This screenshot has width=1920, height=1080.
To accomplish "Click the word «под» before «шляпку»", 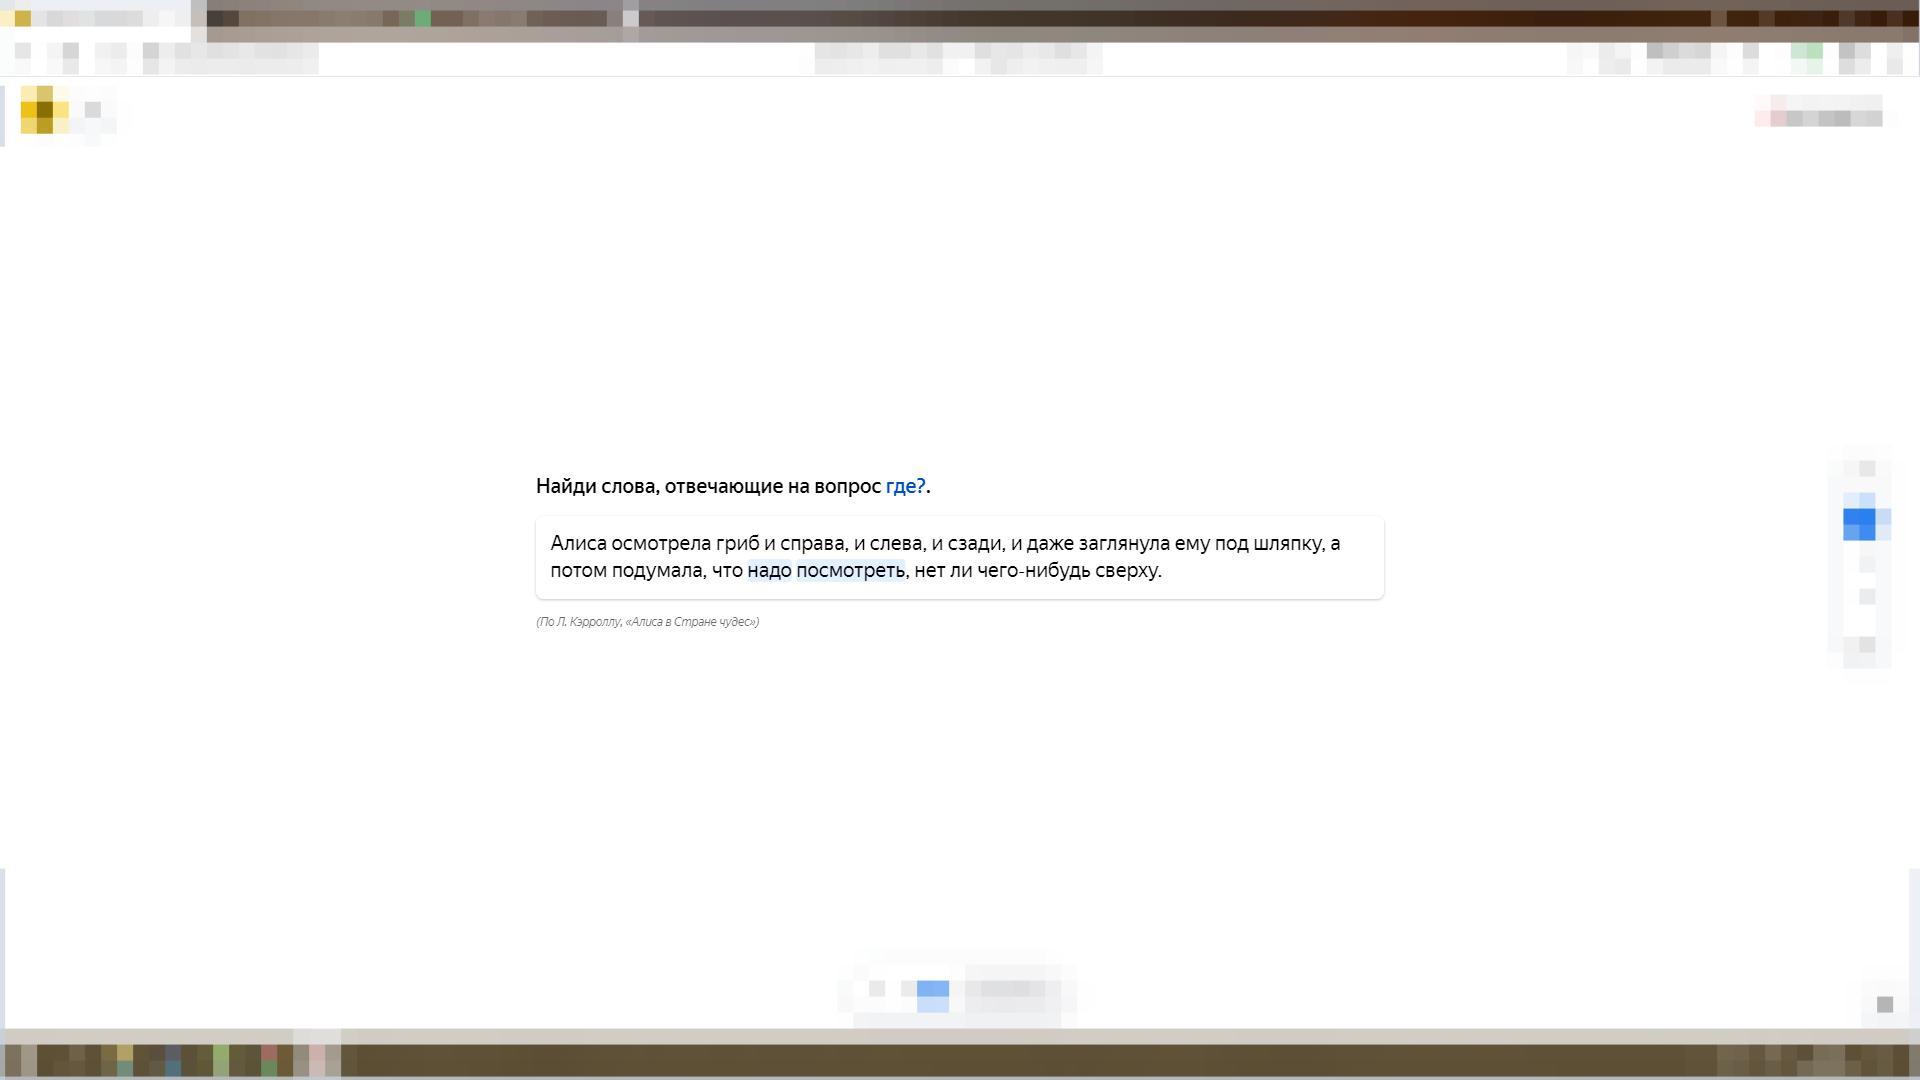I will tap(1231, 544).
